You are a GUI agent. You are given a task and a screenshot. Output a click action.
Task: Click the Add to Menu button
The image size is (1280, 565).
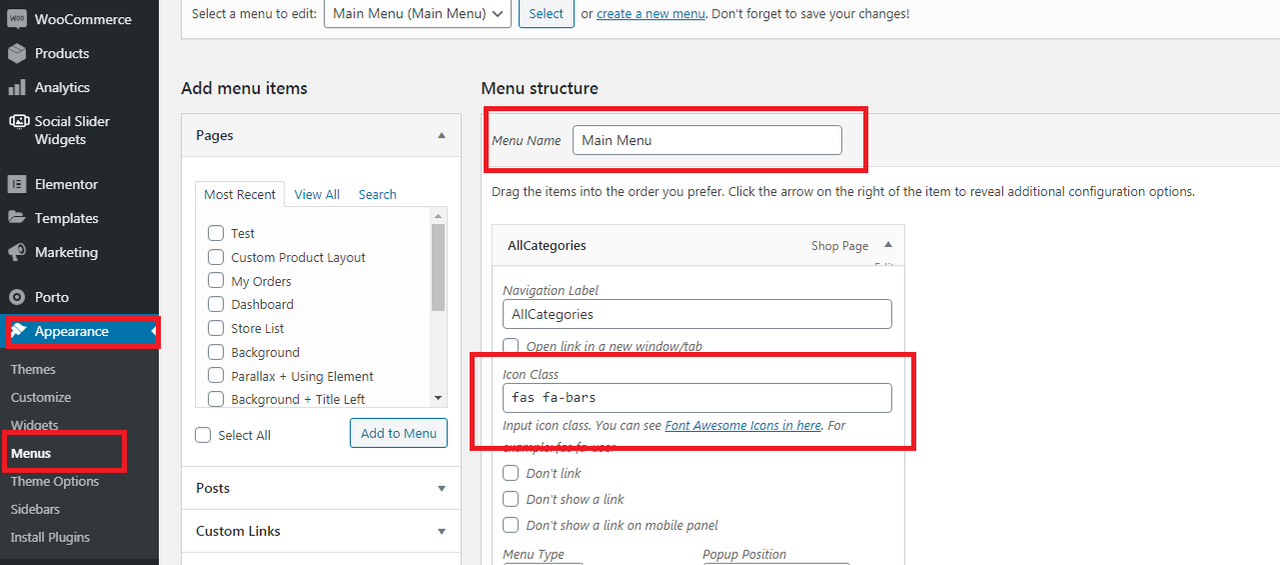pos(399,433)
